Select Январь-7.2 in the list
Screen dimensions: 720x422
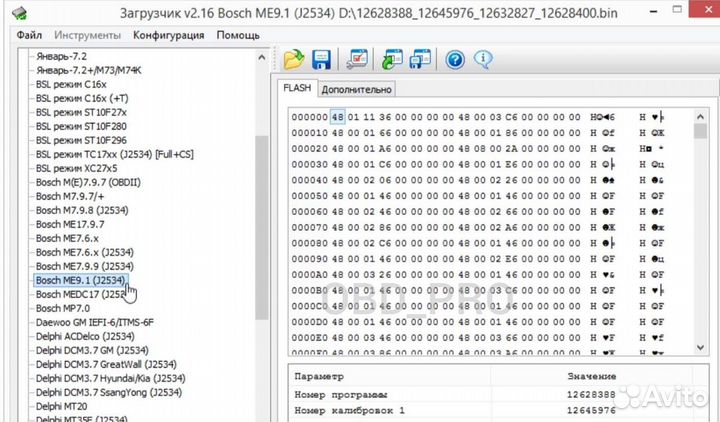pyautogui.click(x=61, y=57)
